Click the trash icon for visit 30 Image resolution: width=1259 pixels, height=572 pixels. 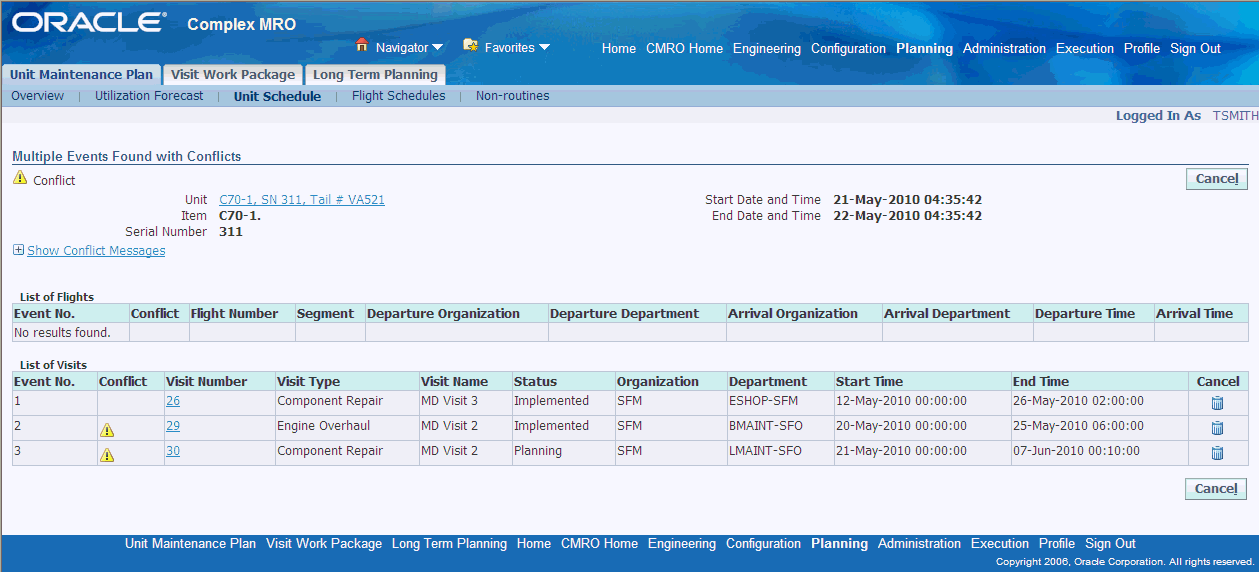click(1217, 453)
